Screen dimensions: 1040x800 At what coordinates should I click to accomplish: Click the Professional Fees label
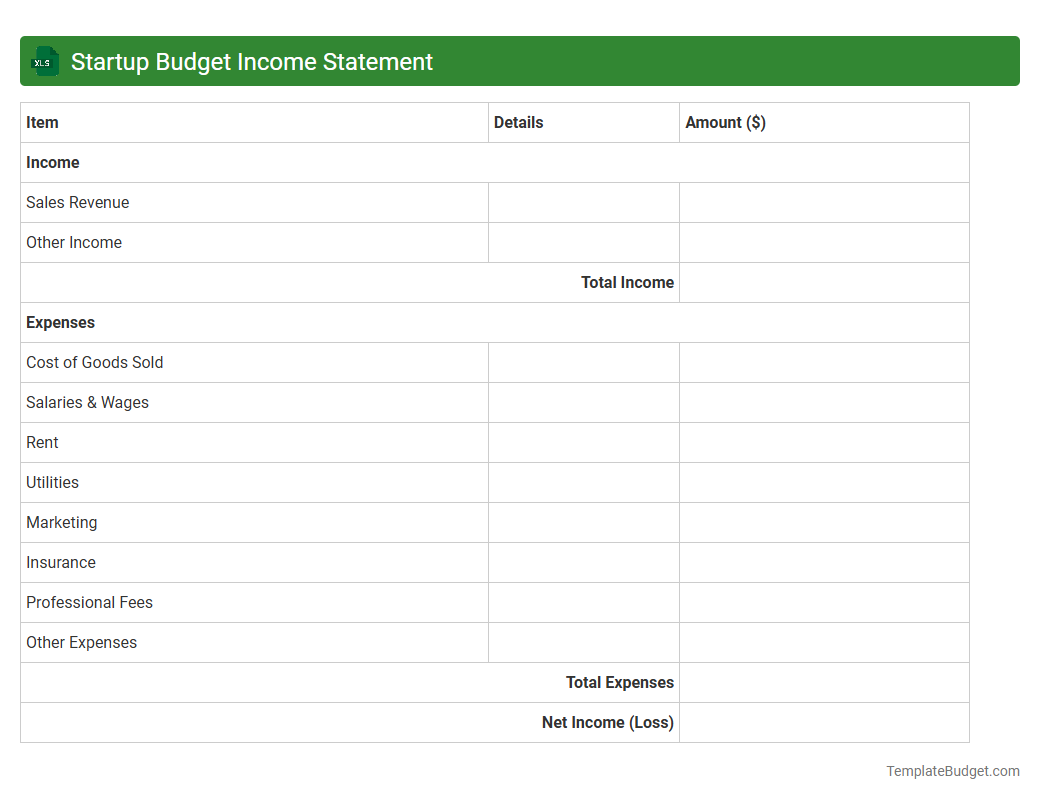(89, 602)
